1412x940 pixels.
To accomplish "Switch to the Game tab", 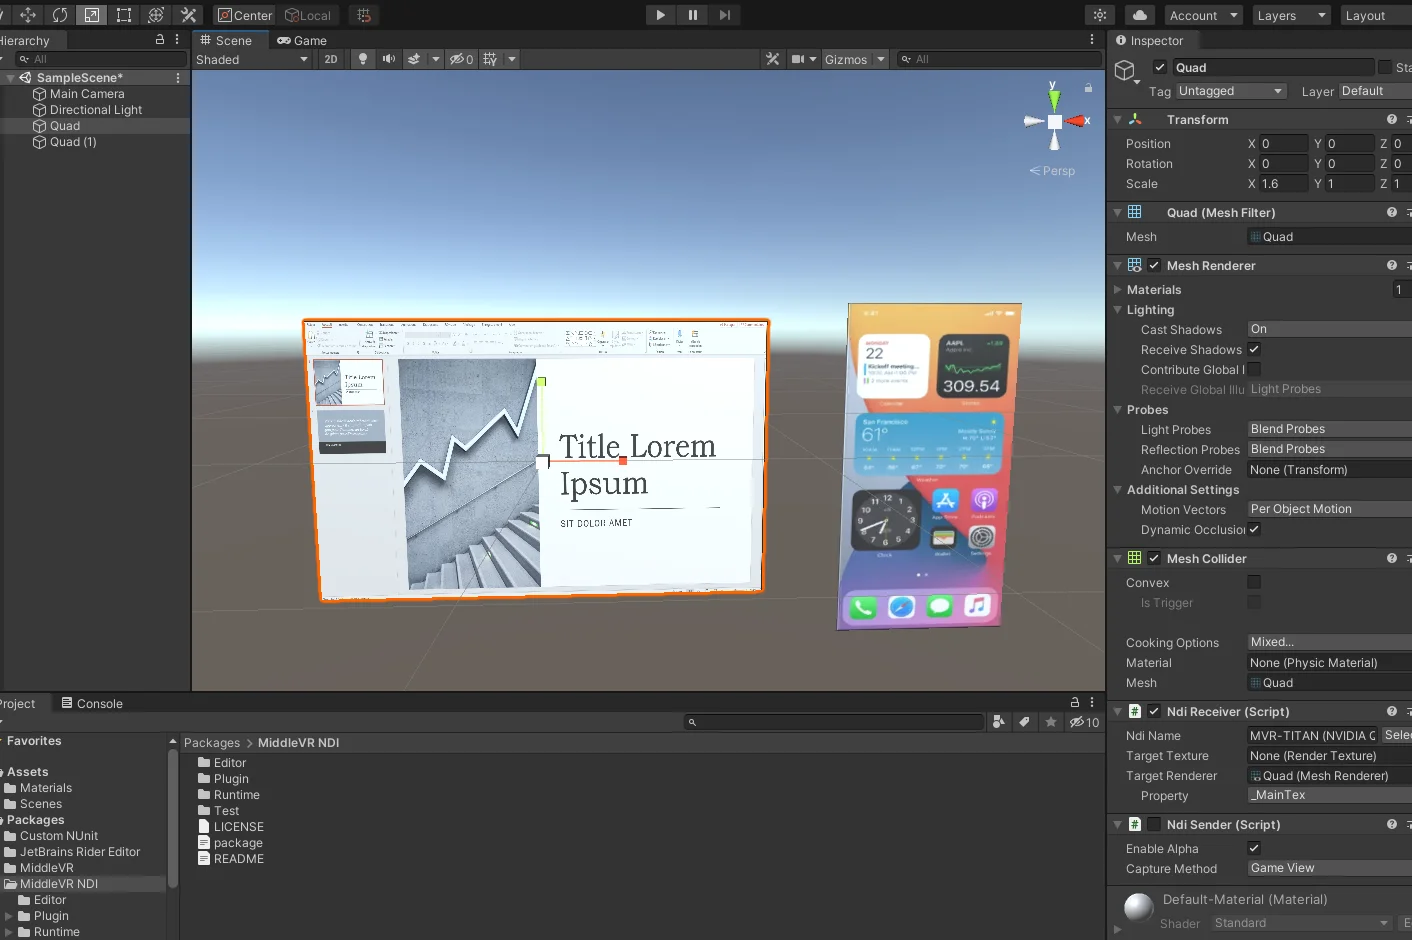I will [x=302, y=40].
